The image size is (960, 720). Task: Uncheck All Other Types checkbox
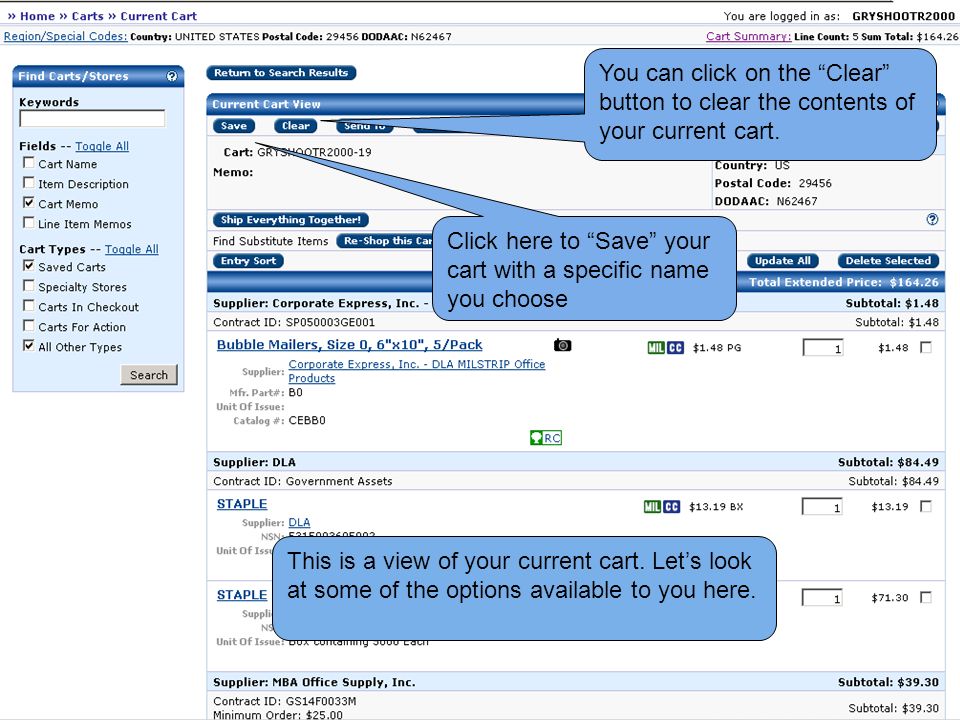coord(28,345)
